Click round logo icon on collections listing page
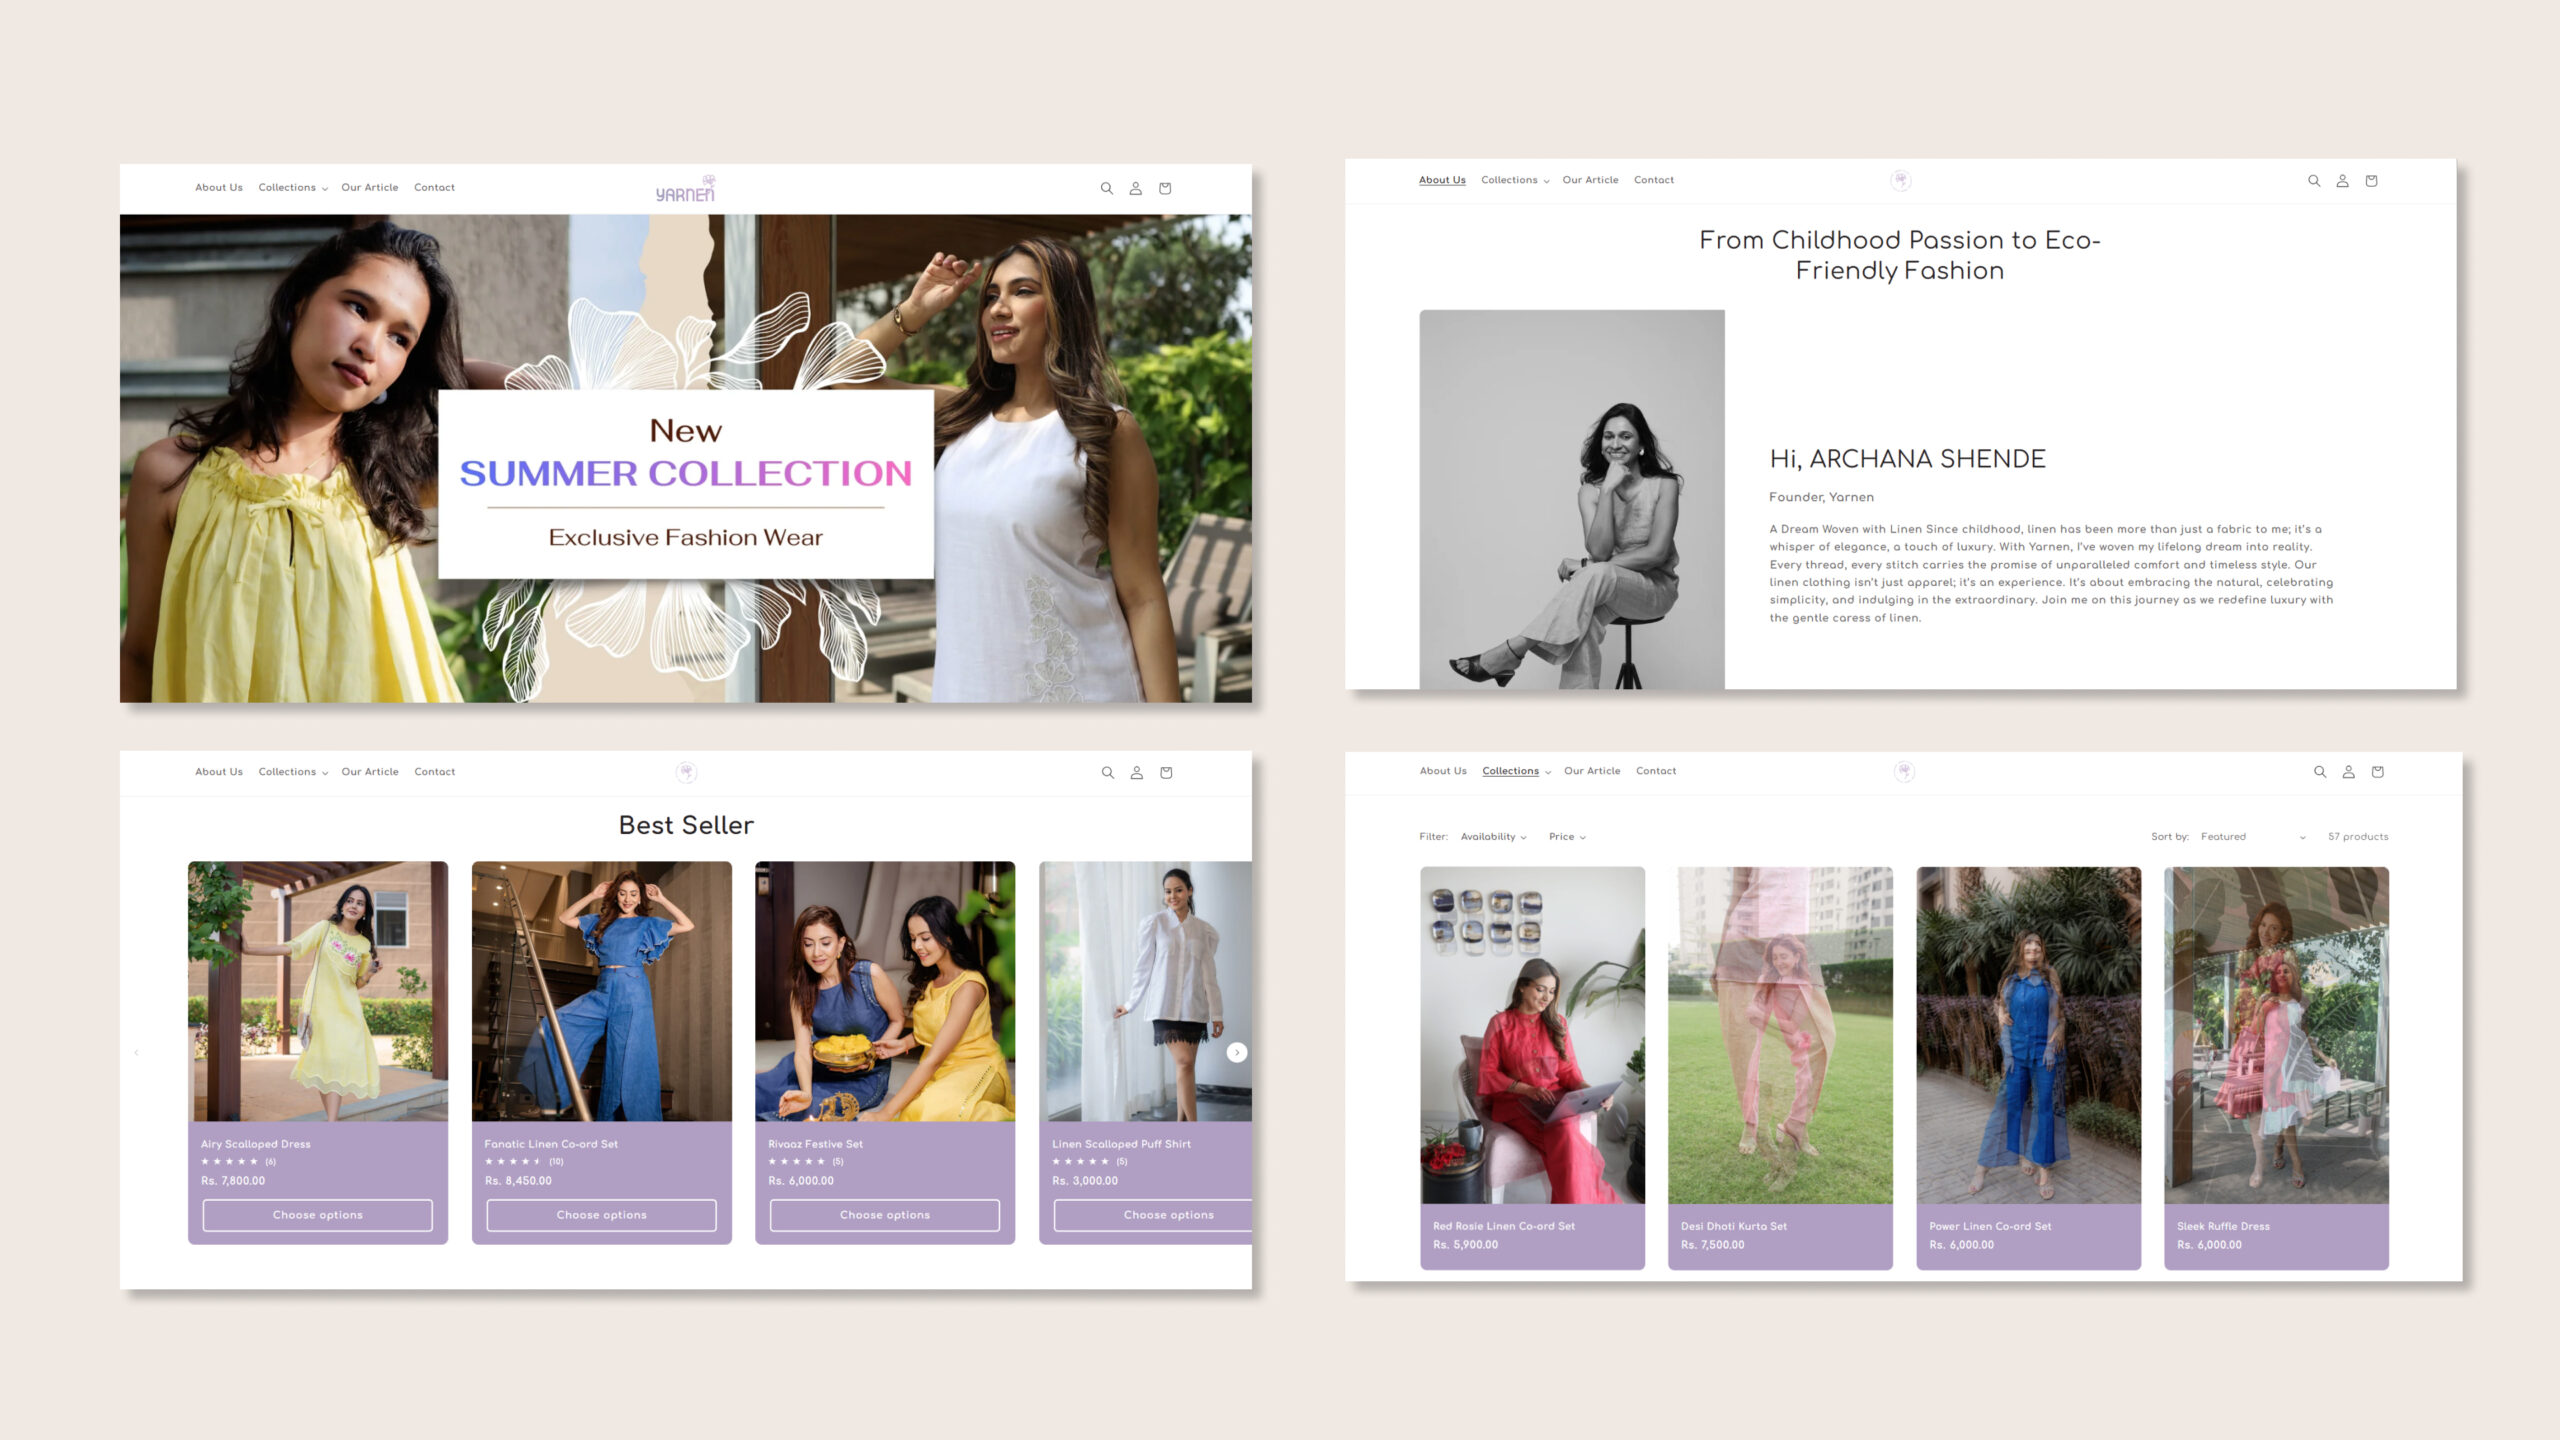Viewport: 2560px width, 1440px height. pos(1904,771)
